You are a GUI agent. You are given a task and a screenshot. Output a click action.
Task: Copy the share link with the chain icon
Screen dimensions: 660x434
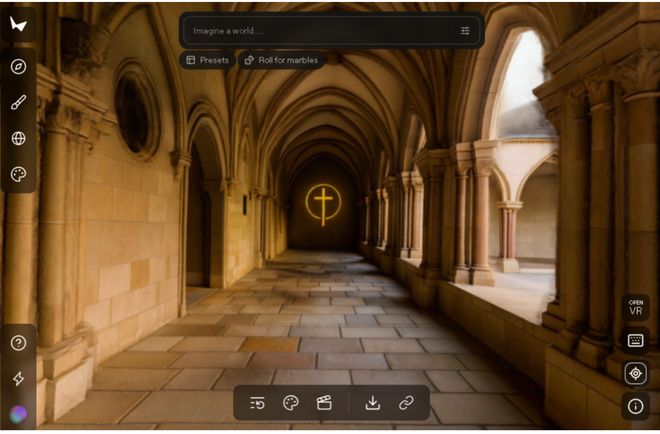click(x=406, y=403)
